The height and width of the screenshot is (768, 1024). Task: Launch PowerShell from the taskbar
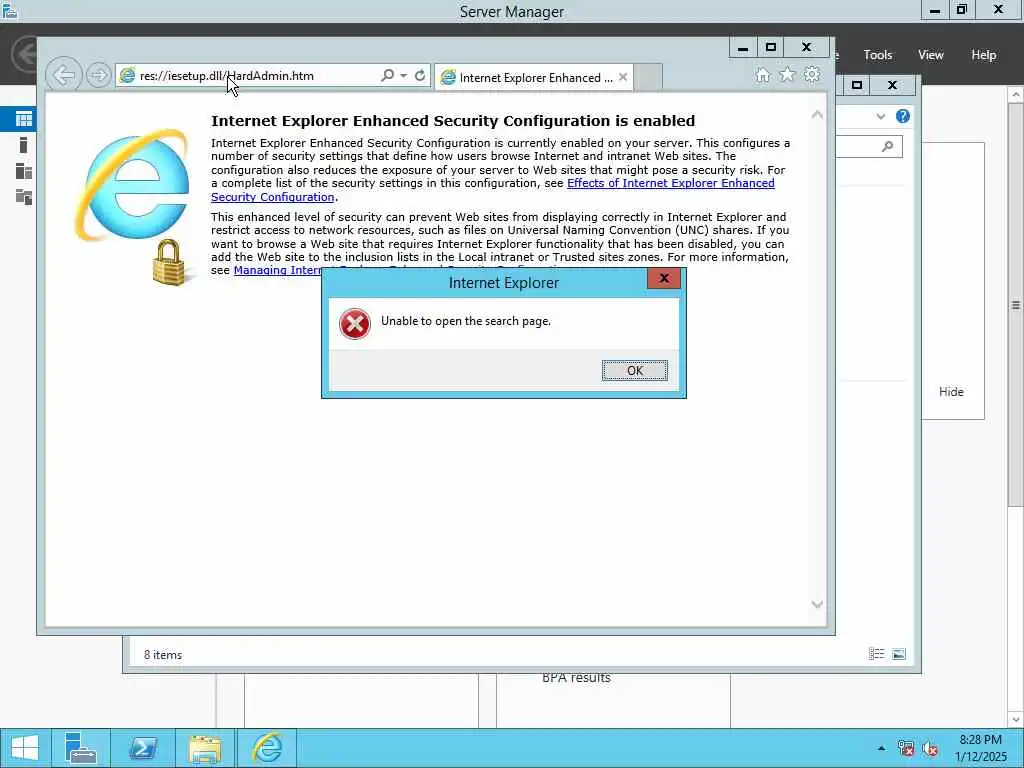click(x=142, y=748)
